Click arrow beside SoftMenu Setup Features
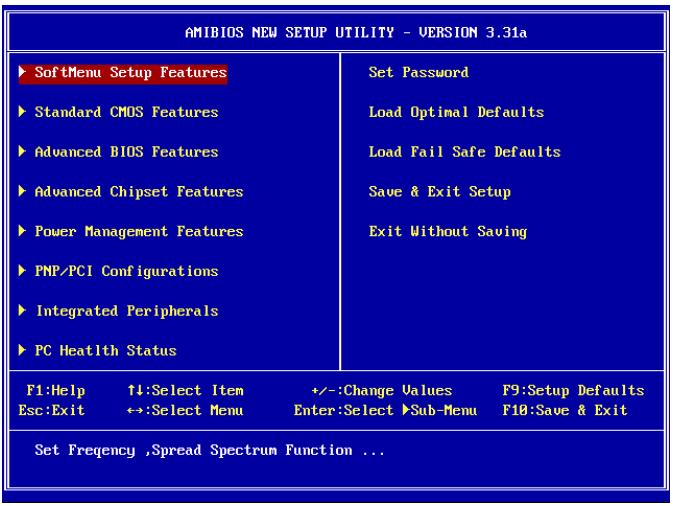The image size is (673, 506). point(22,72)
